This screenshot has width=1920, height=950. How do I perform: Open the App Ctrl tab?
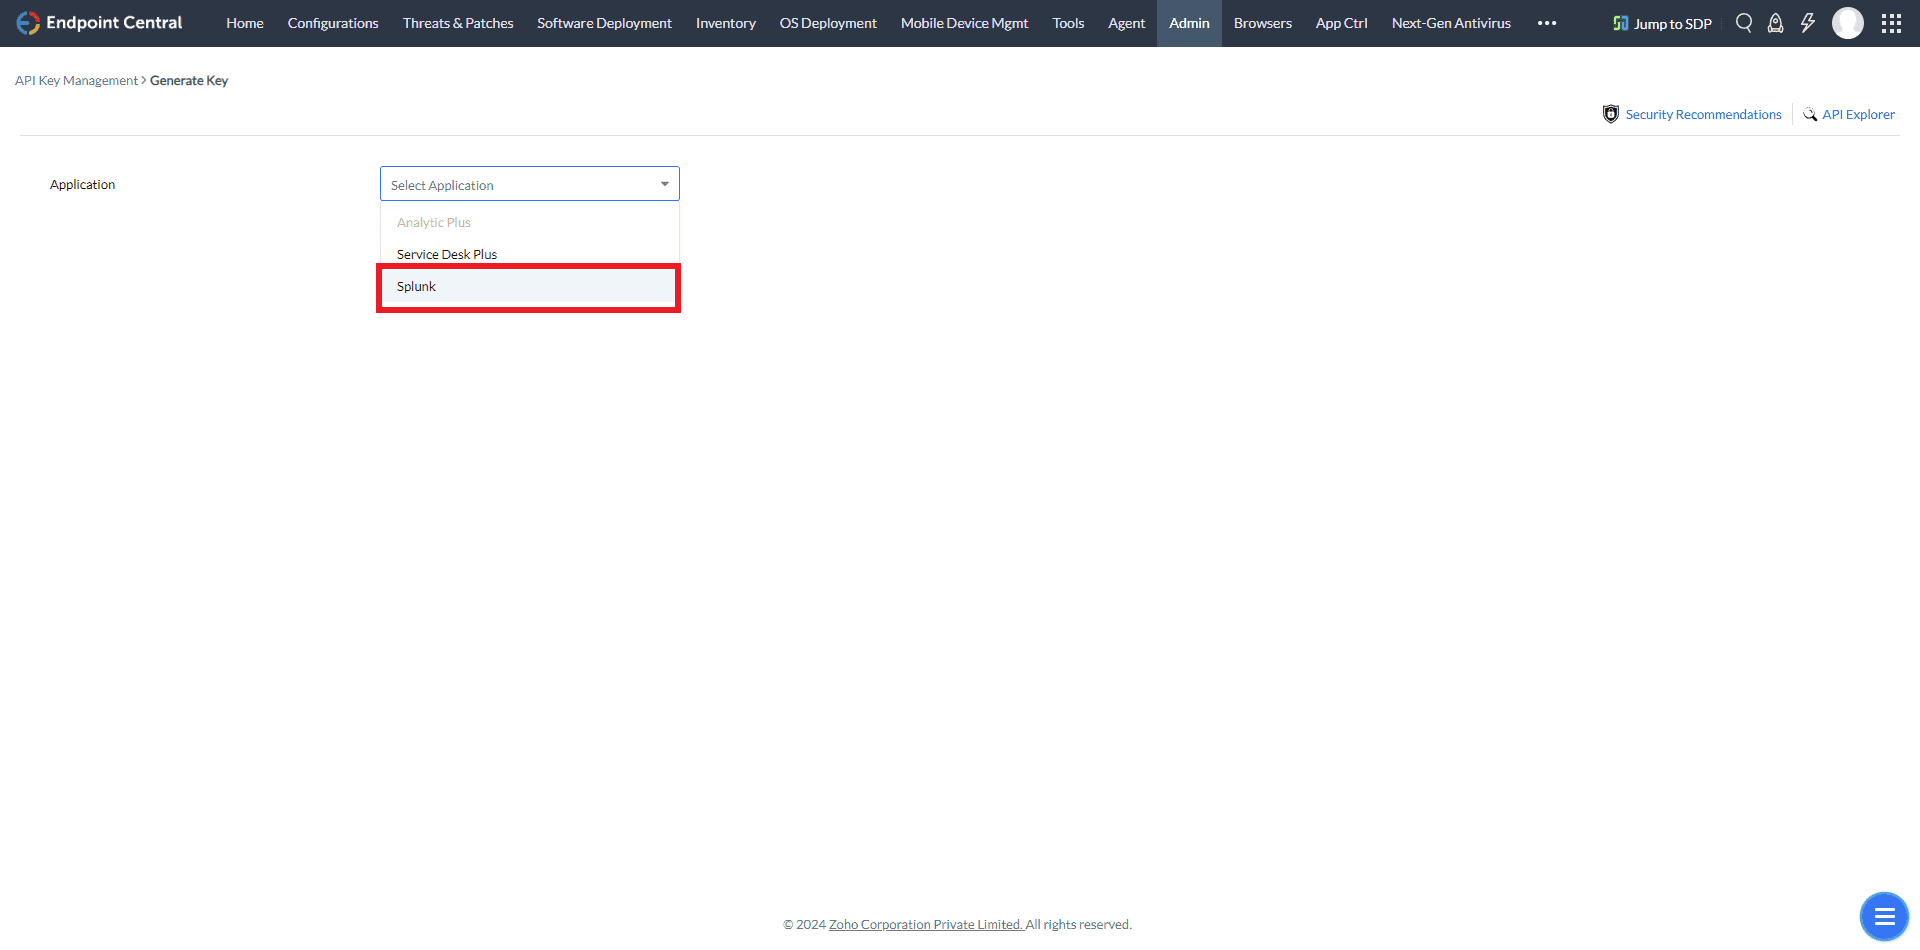1342,23
